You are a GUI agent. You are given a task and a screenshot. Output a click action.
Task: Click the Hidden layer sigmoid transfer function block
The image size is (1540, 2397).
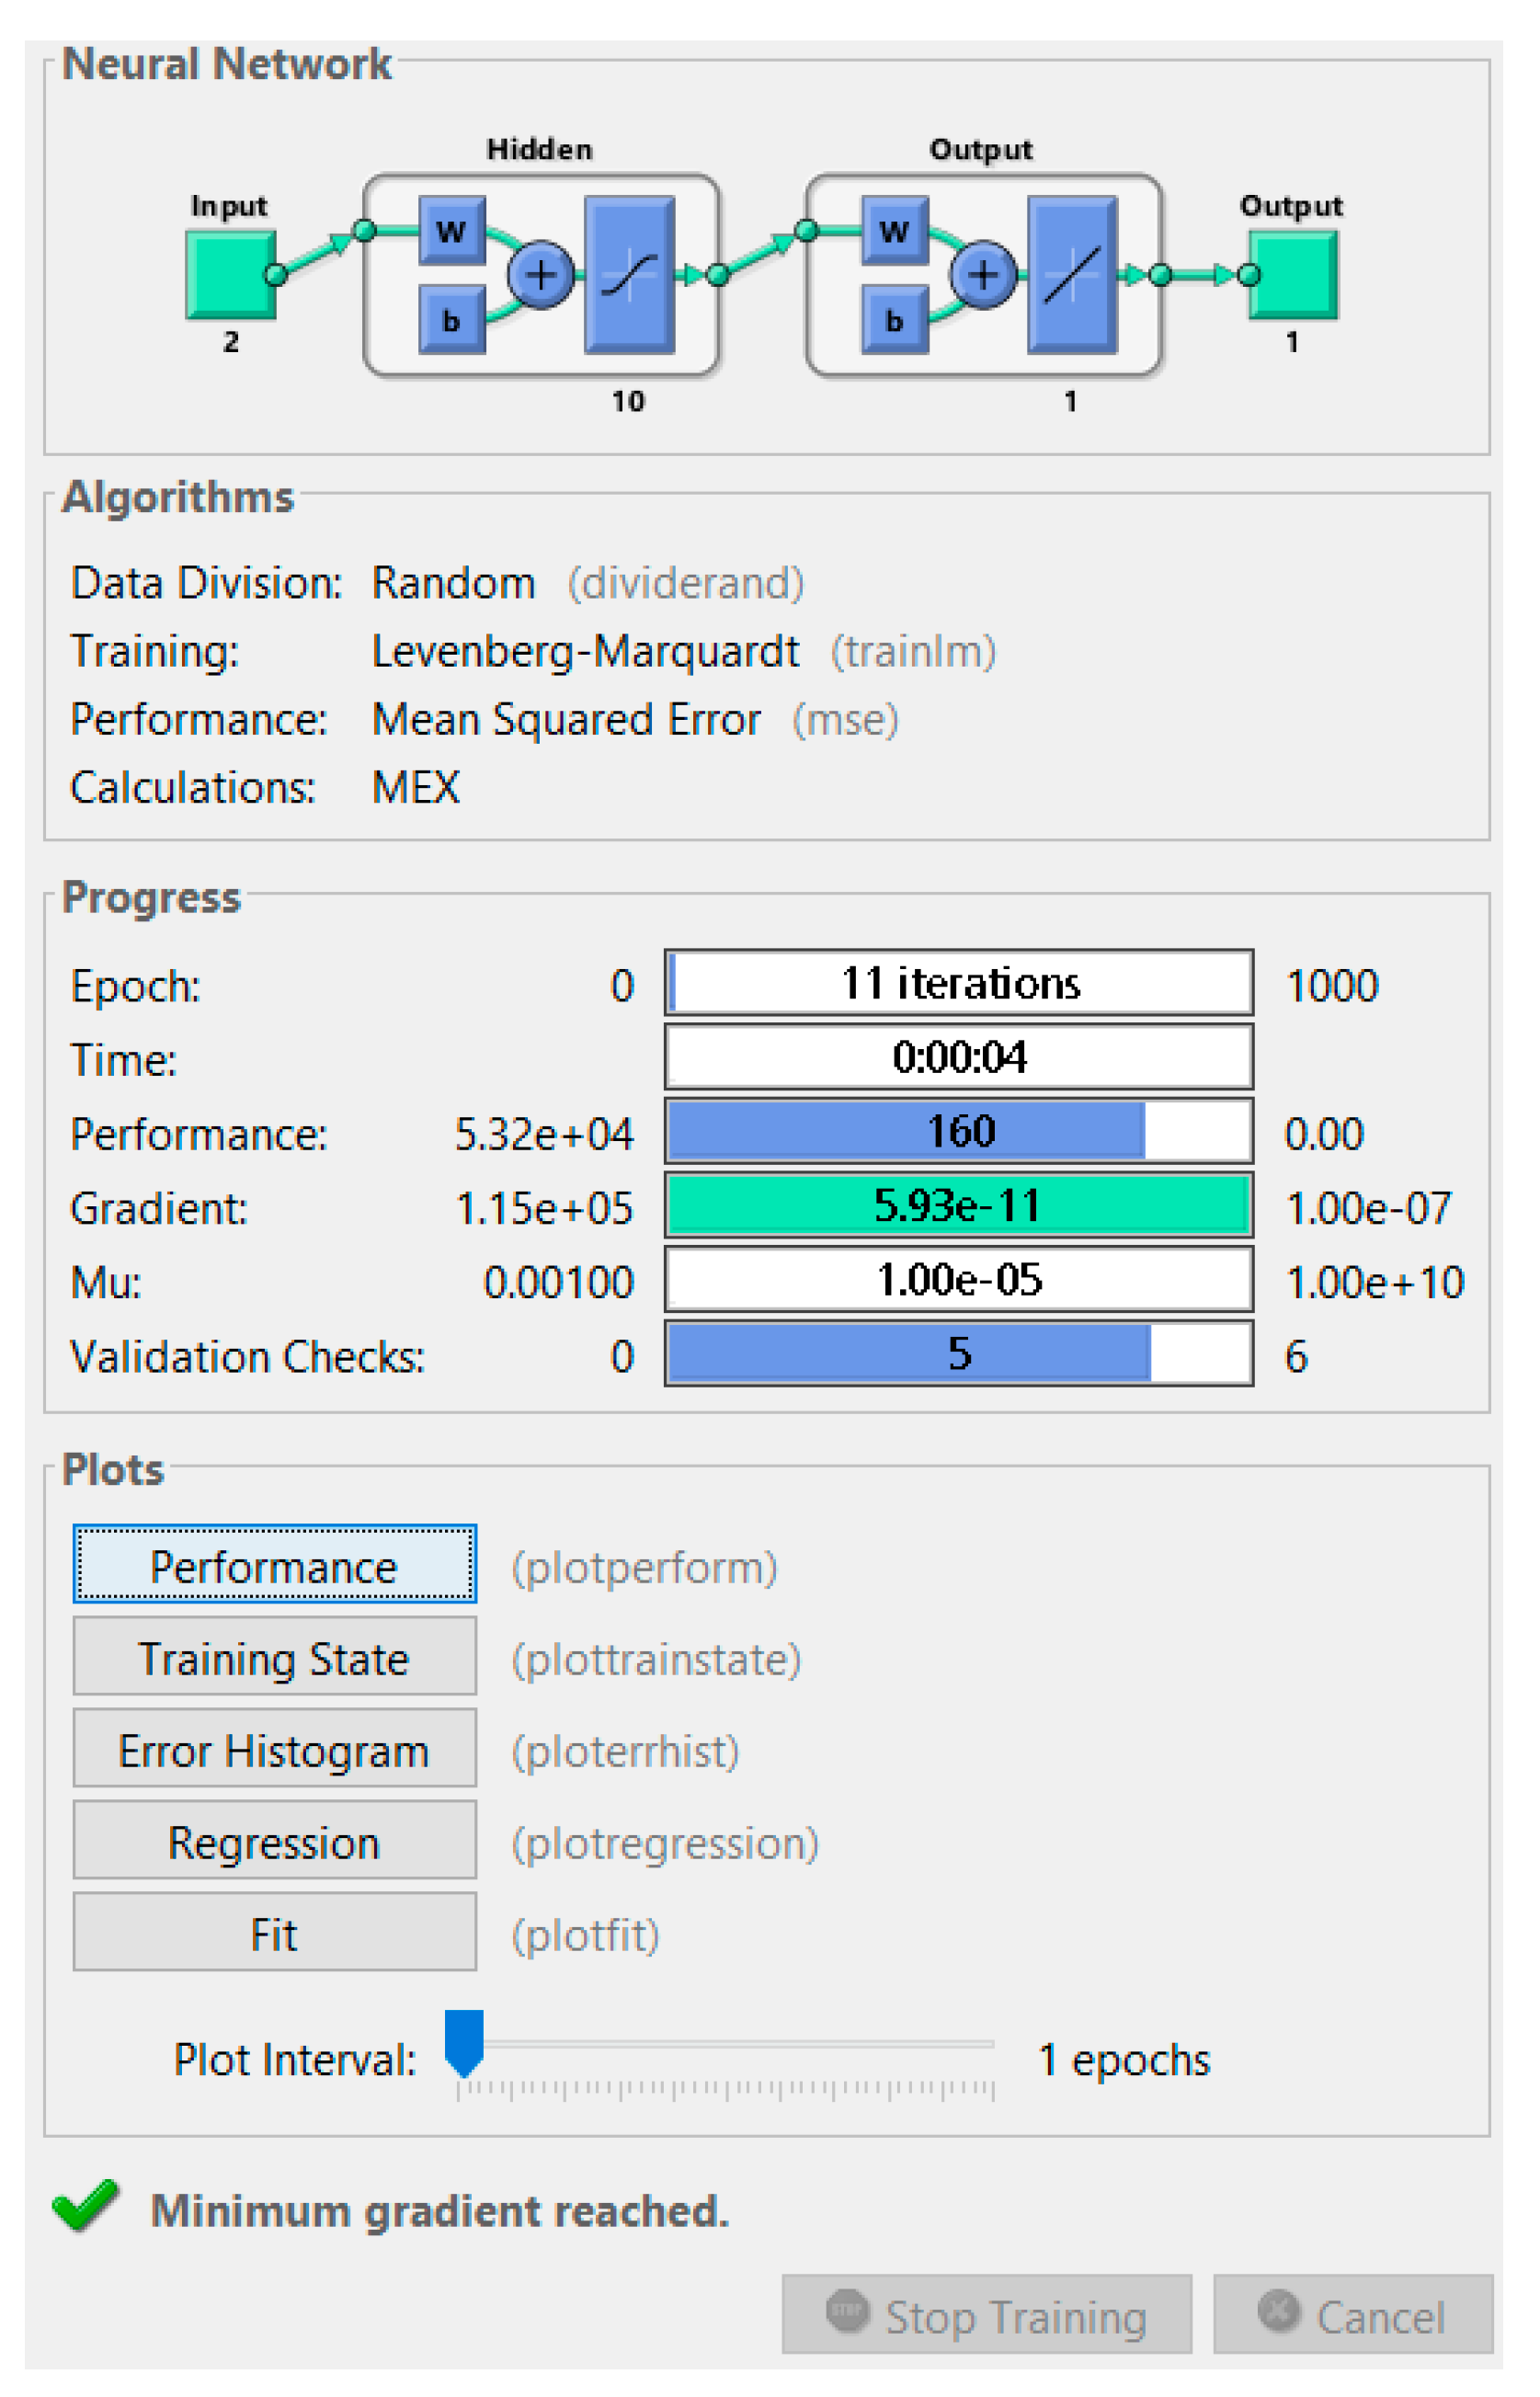click(629, 275)
